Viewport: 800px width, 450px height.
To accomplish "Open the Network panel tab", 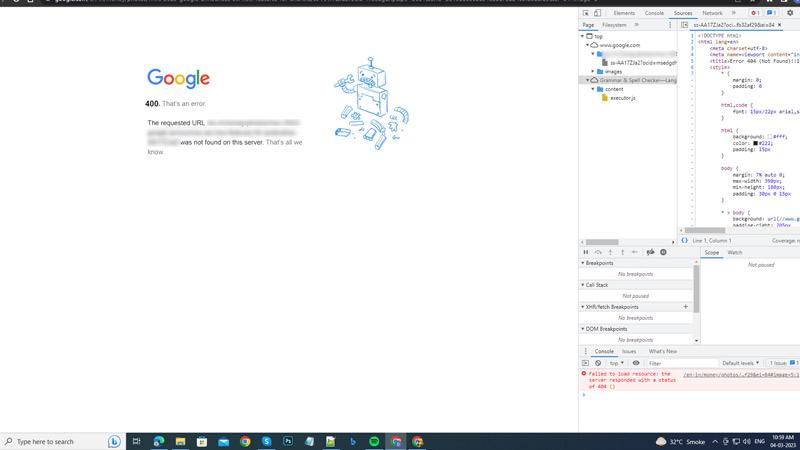I will [712, 13].
